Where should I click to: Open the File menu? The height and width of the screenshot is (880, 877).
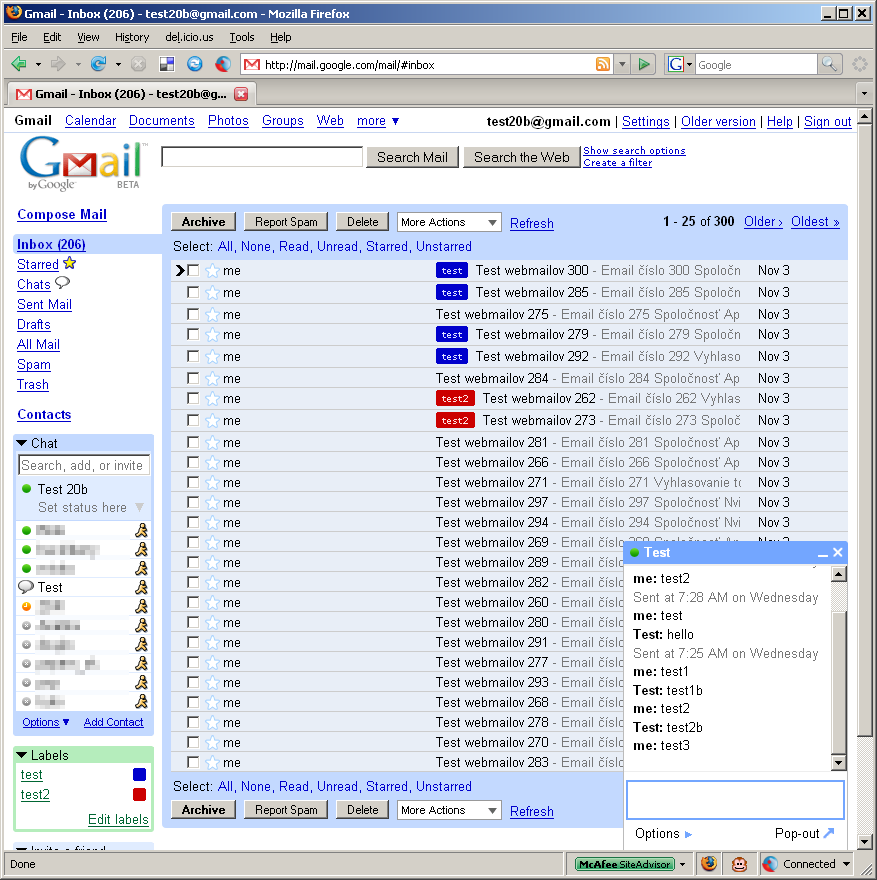pyautogui.click(x=19, y=37)
